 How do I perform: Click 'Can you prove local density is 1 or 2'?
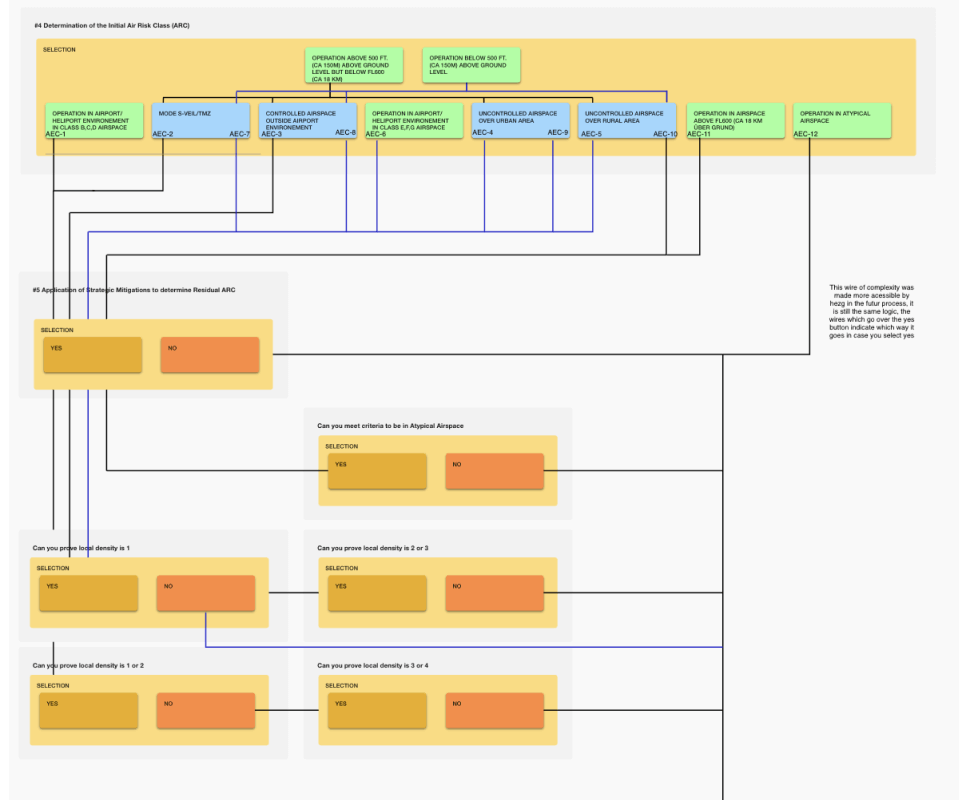[x=88, y=666]
